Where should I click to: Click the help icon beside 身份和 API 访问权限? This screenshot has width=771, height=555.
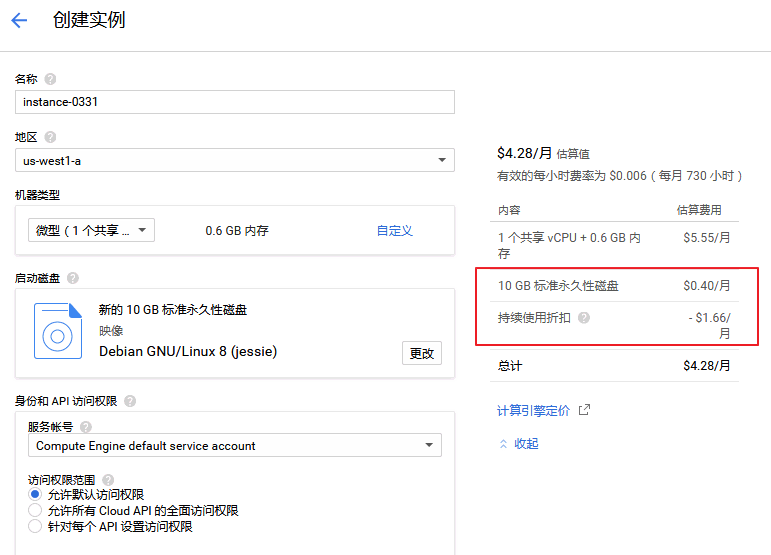[130, 401]
